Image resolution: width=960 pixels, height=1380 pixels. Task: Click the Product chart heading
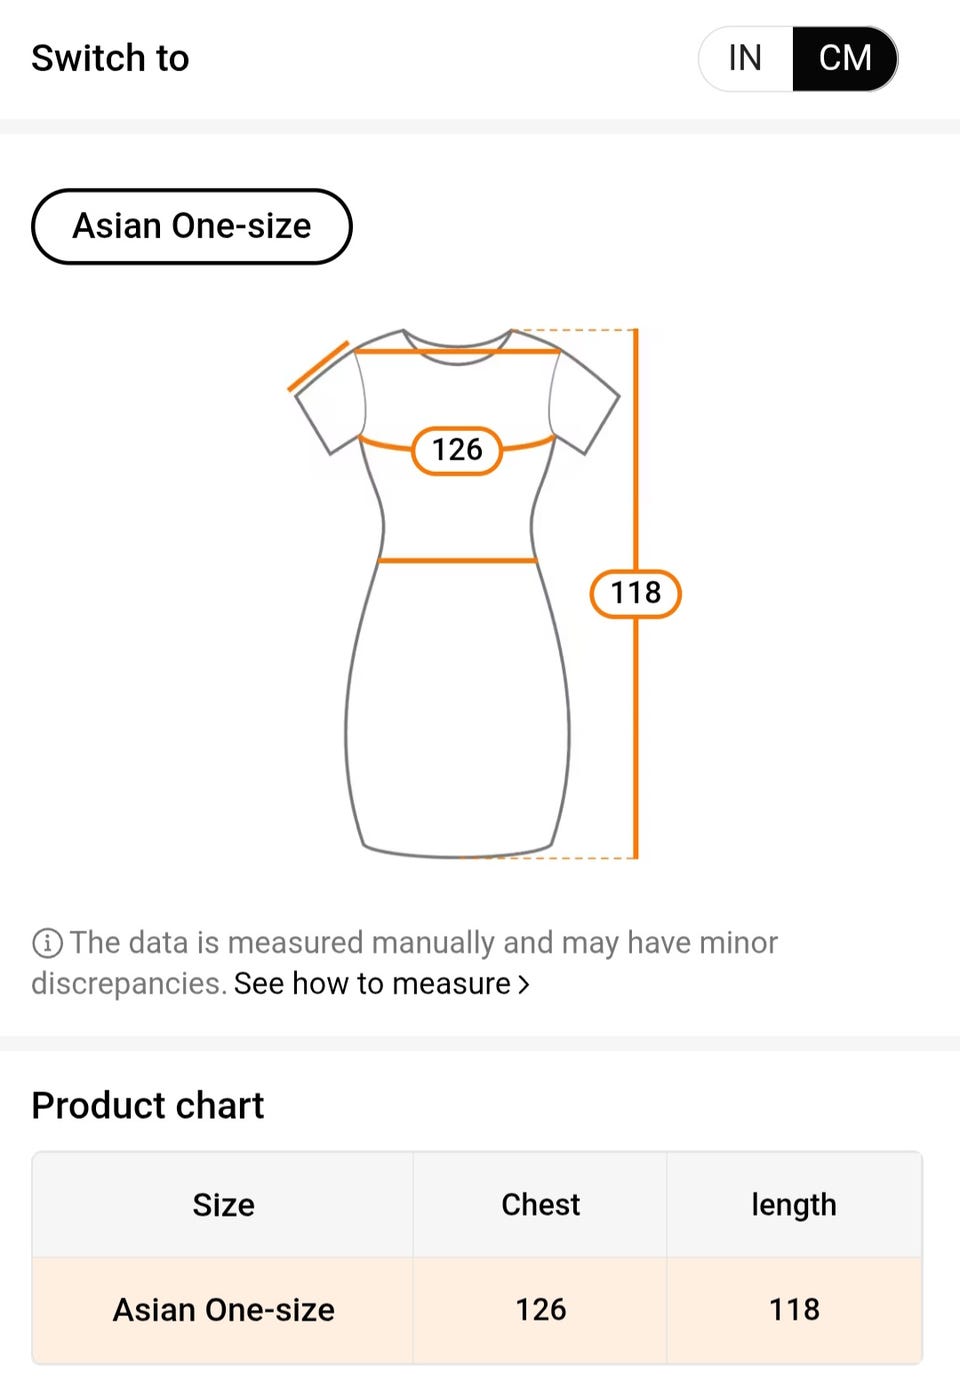[x=148, y=1106]
